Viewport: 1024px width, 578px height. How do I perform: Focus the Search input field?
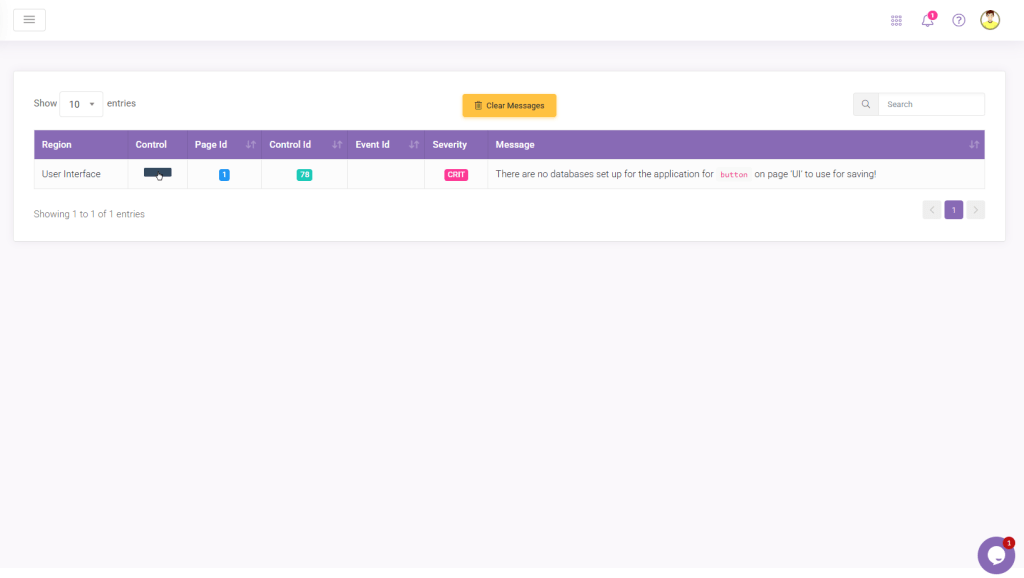[x=930, y=104]
